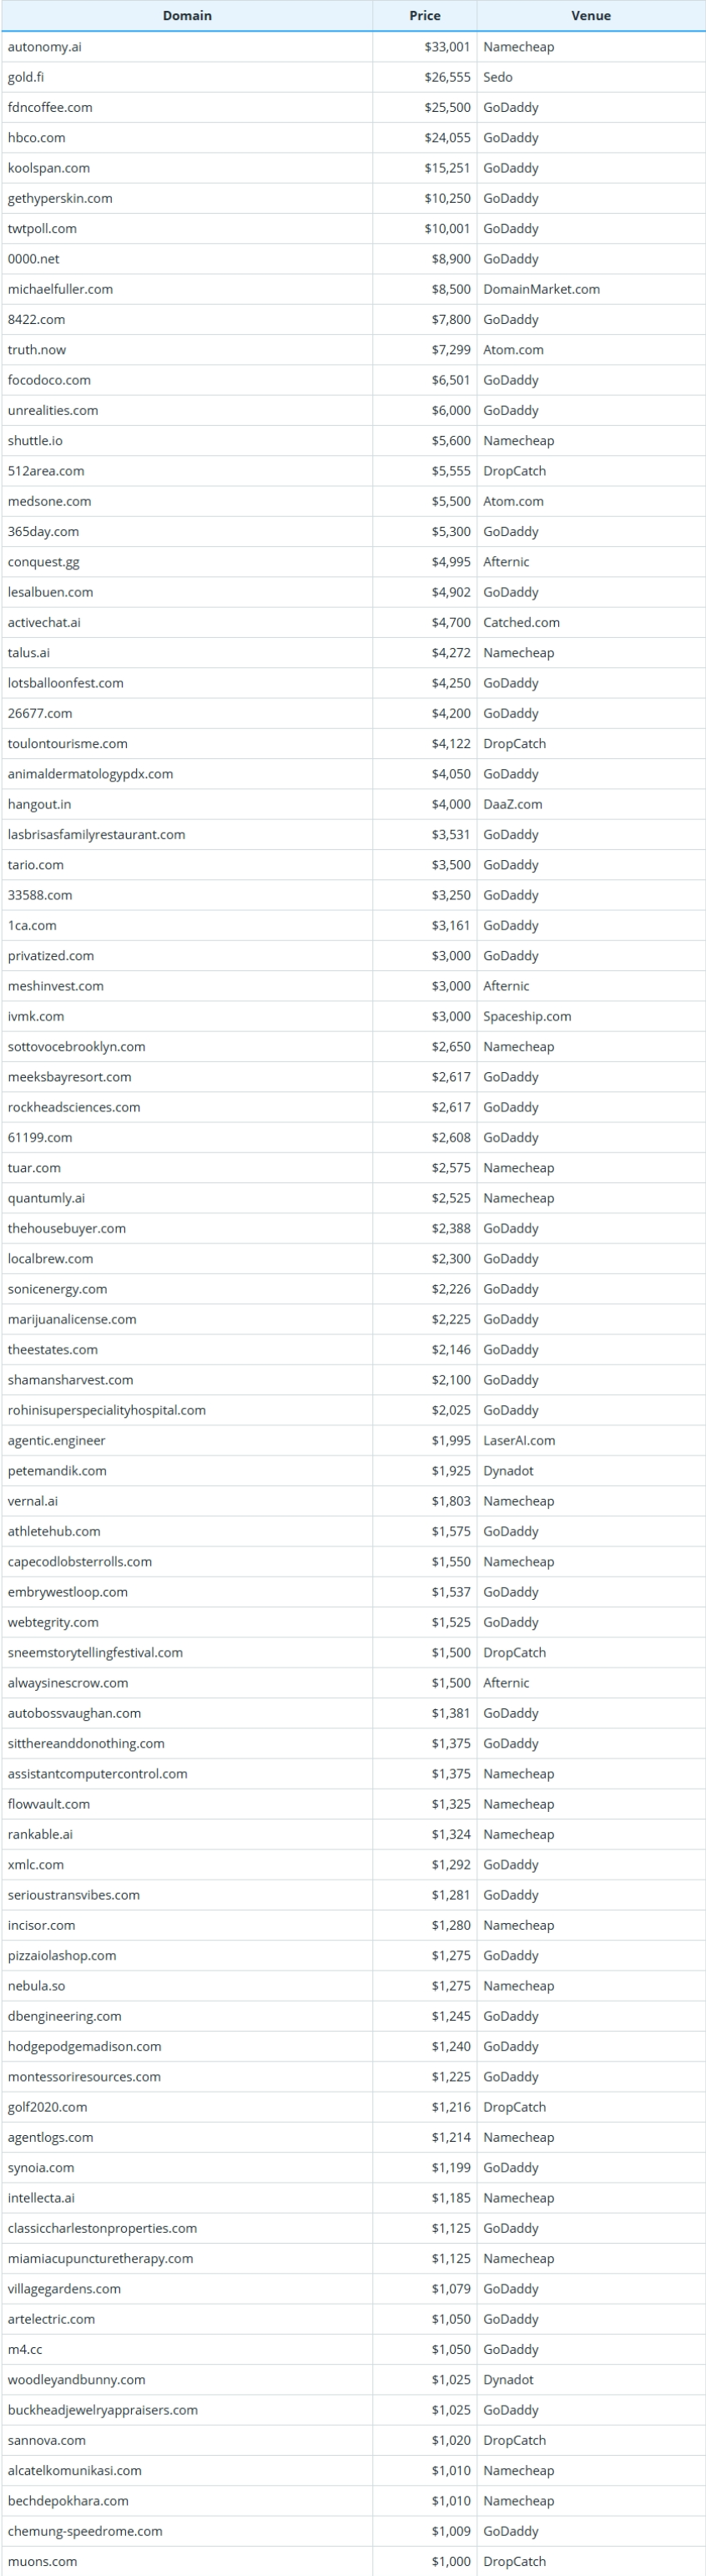
Task: Click lasbrisasfamilyrestaurant.com domain
Action: point(96,834)
